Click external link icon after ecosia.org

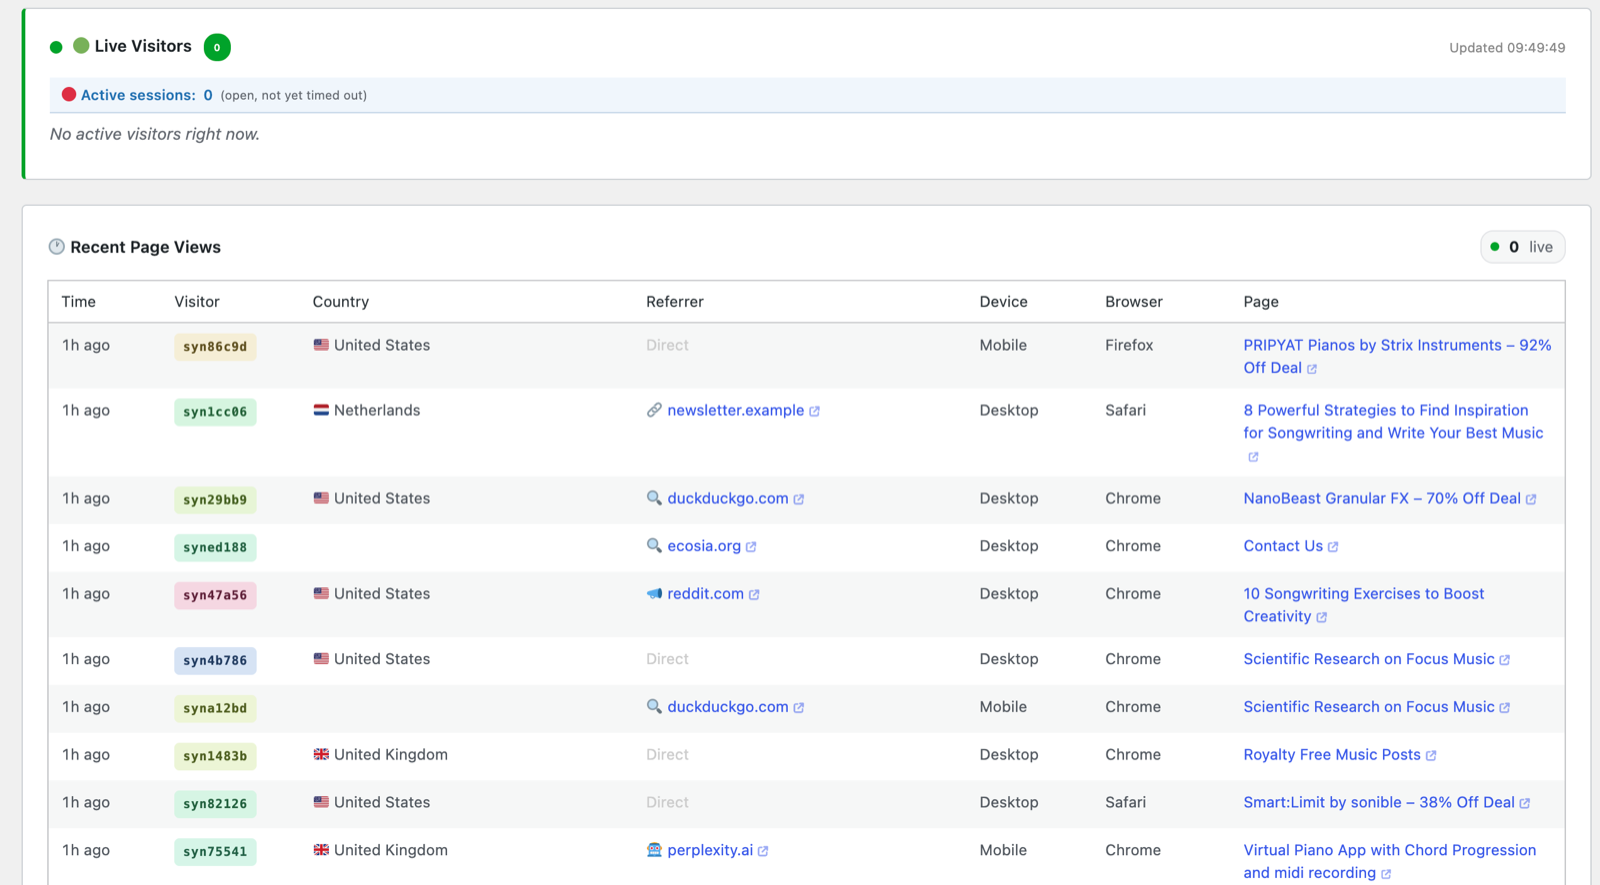751,547
